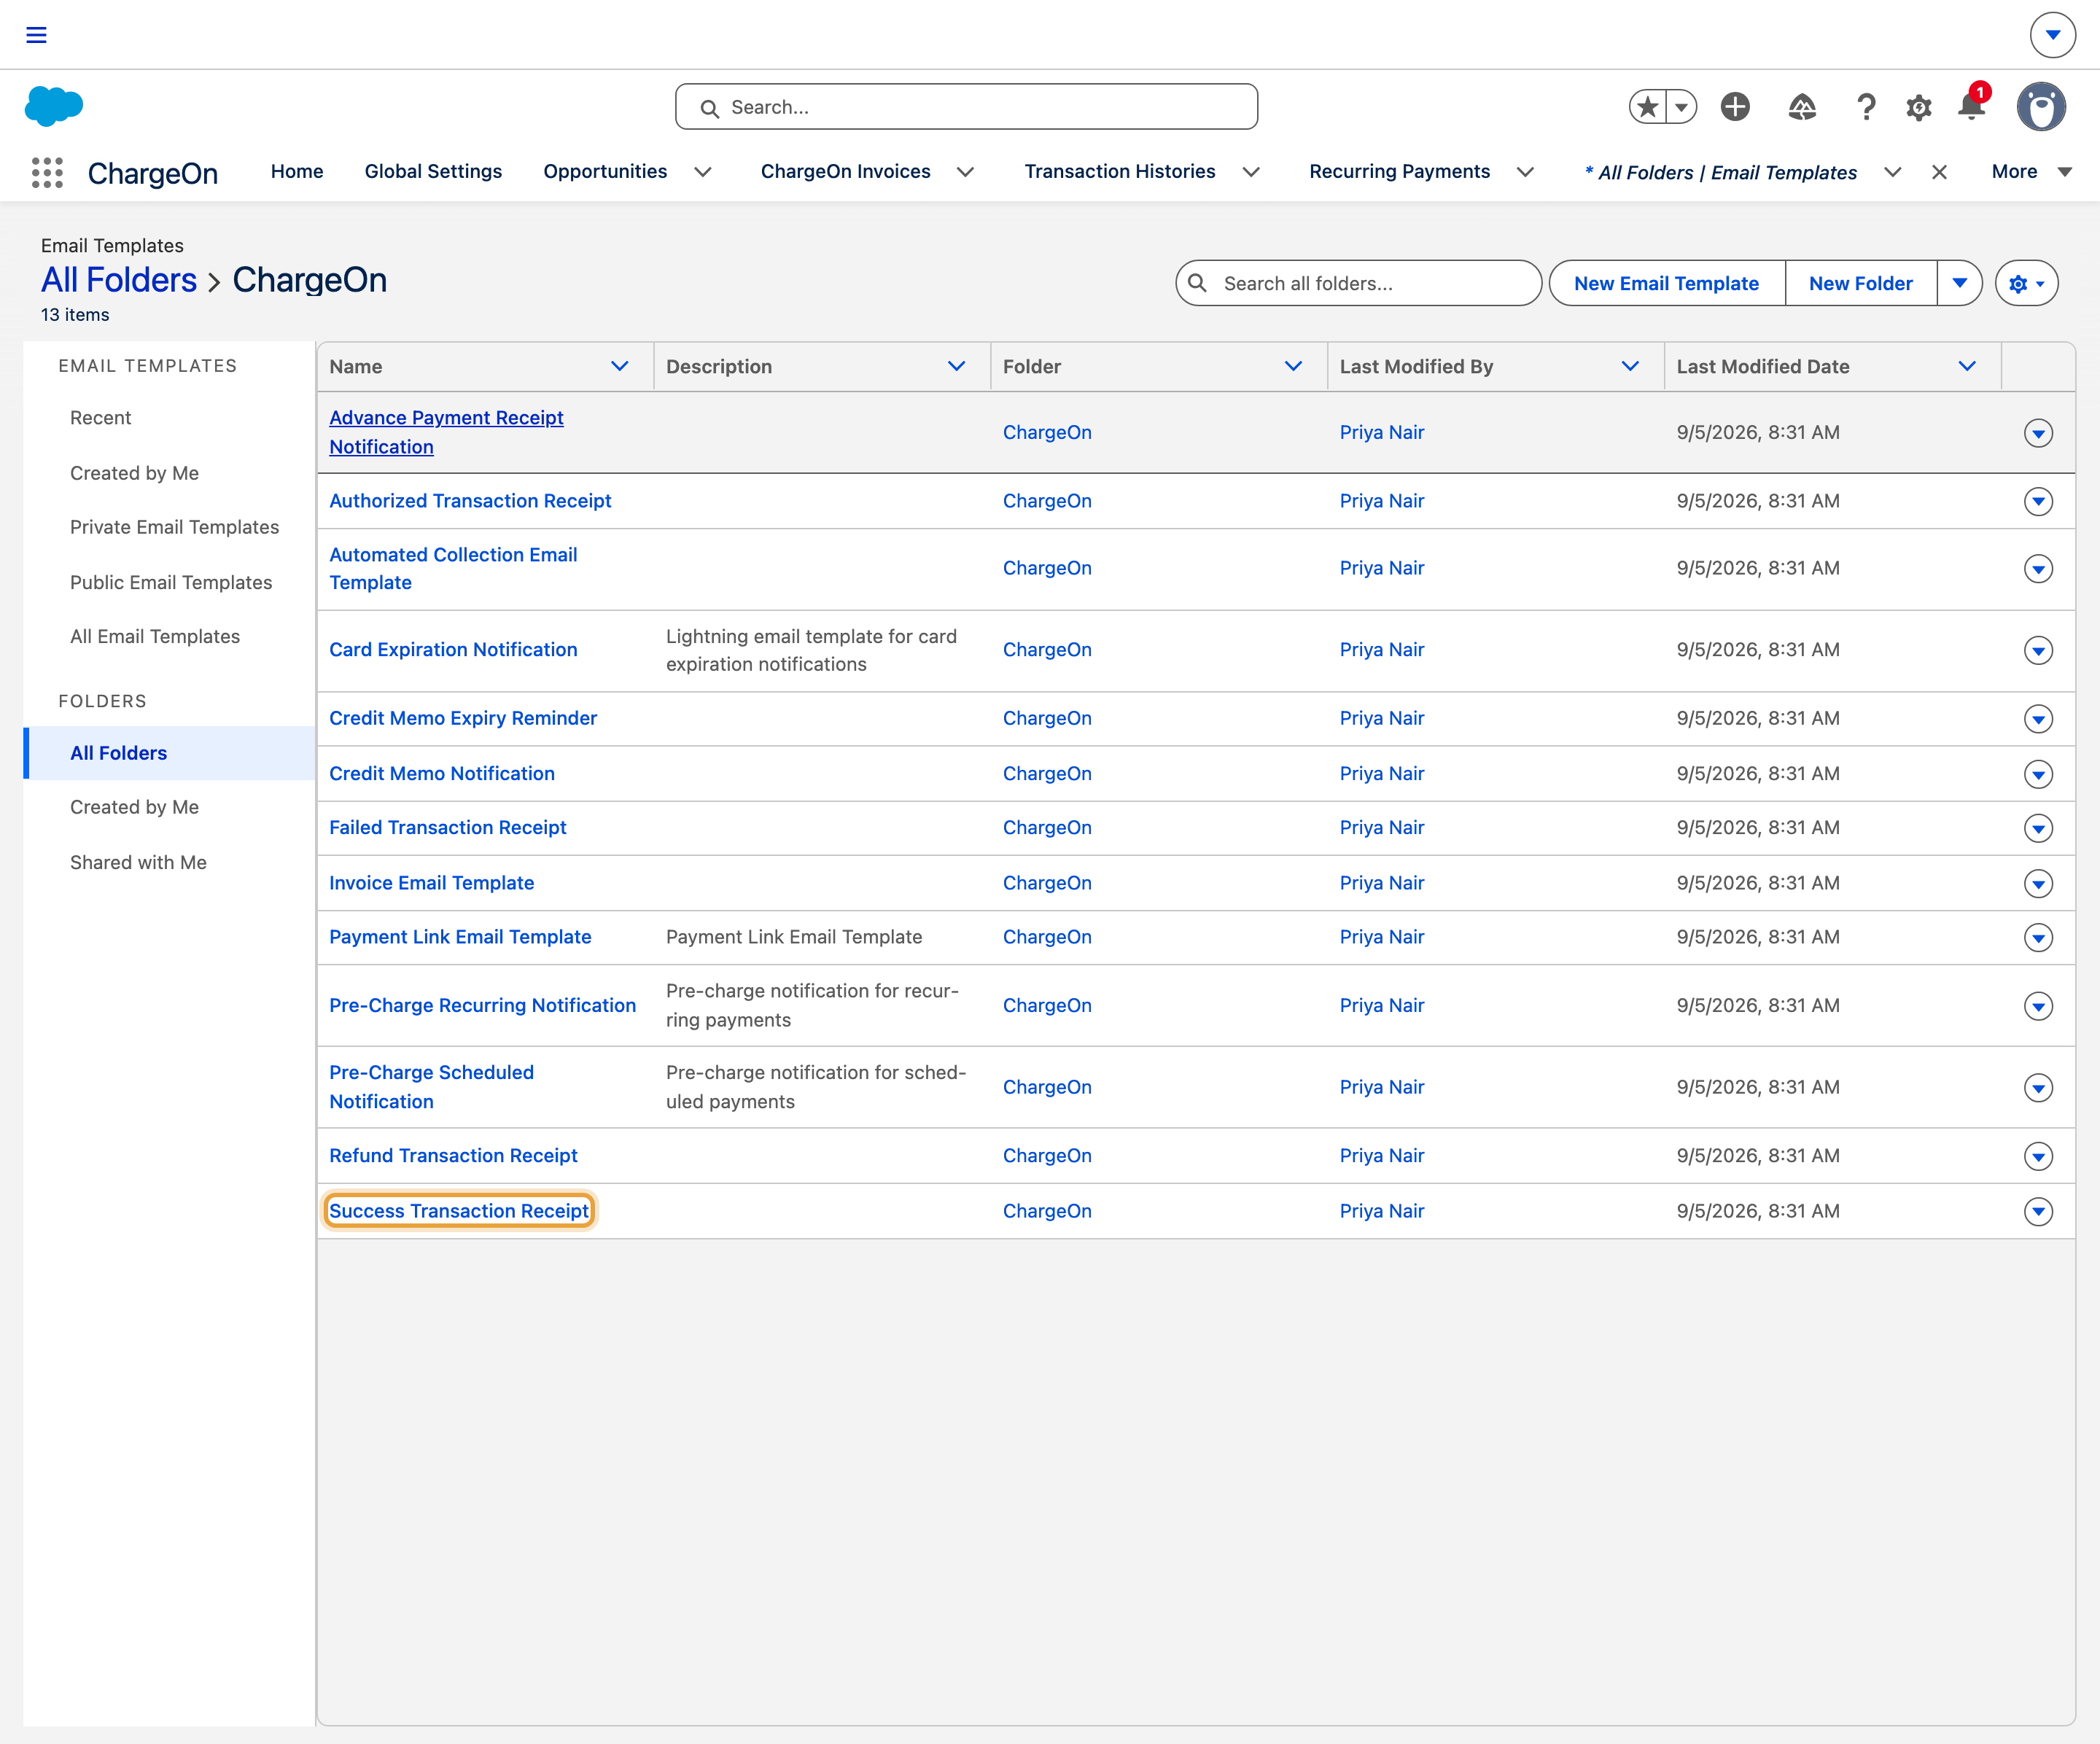Open the Global Settings tab
Viewport: 2100px width, 1744px height.
coord(433,172)
